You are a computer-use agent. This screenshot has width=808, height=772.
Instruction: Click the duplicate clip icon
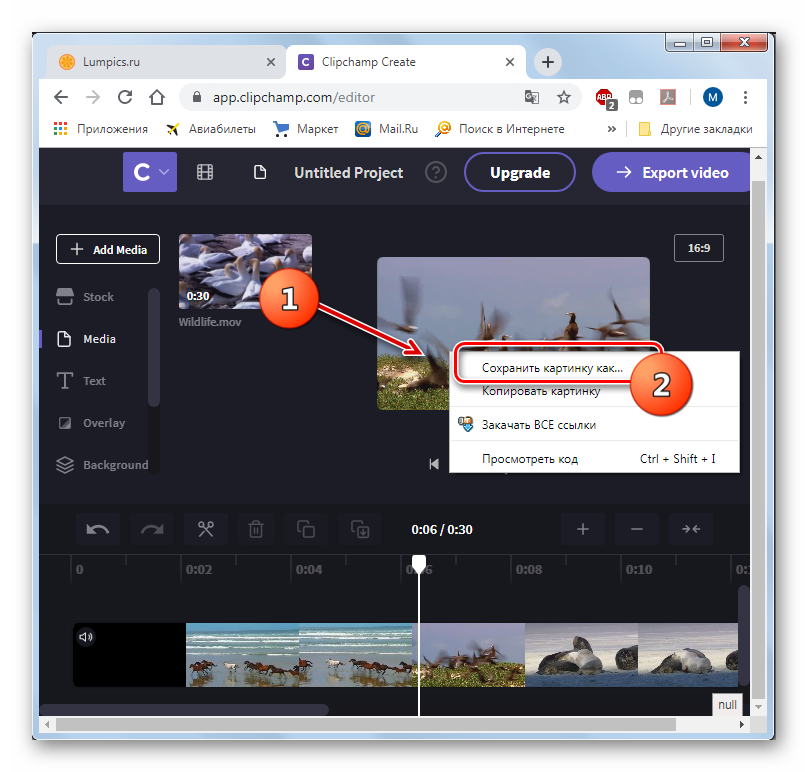point(306,530)
